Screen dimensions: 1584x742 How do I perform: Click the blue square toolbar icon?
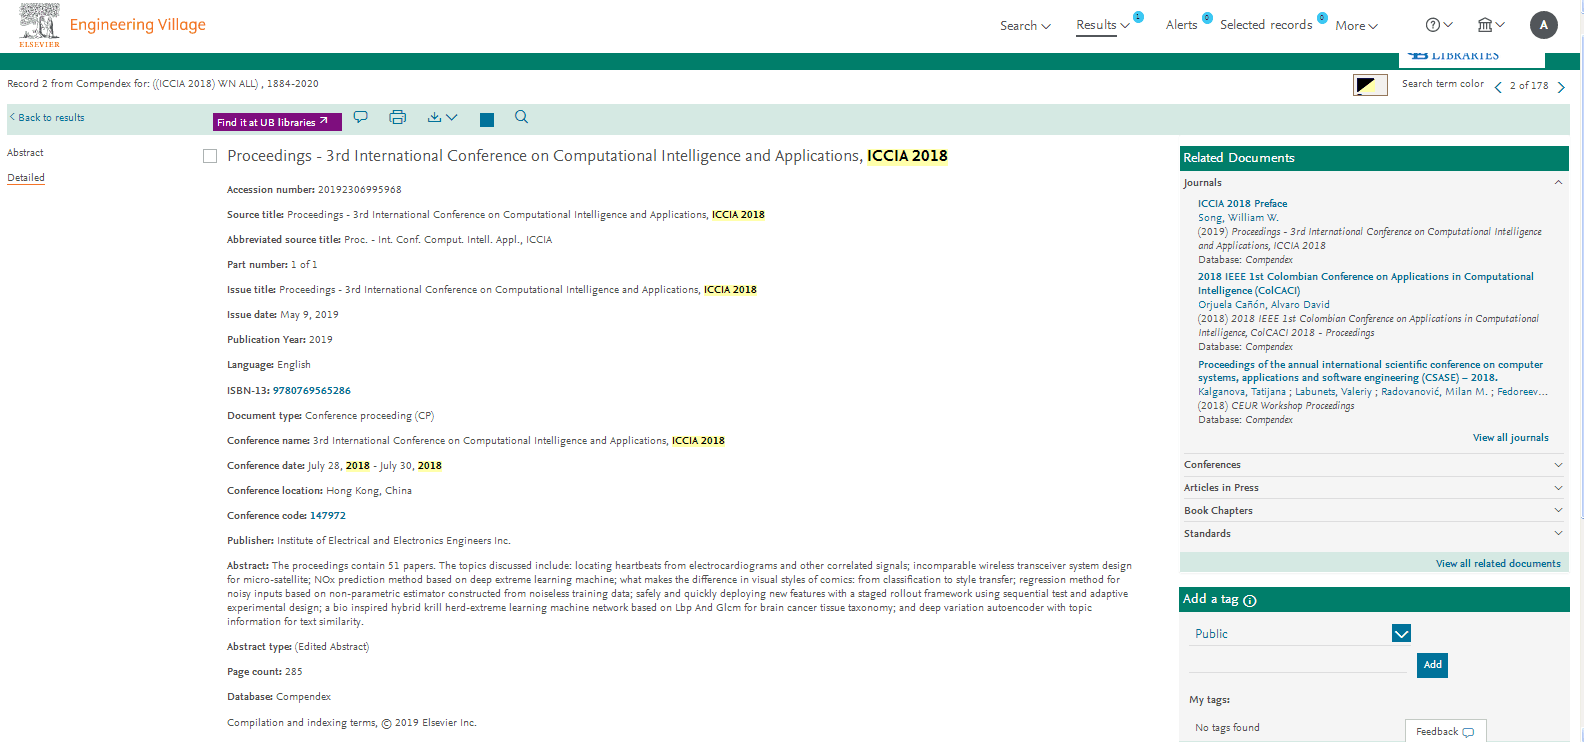point(487,120)
